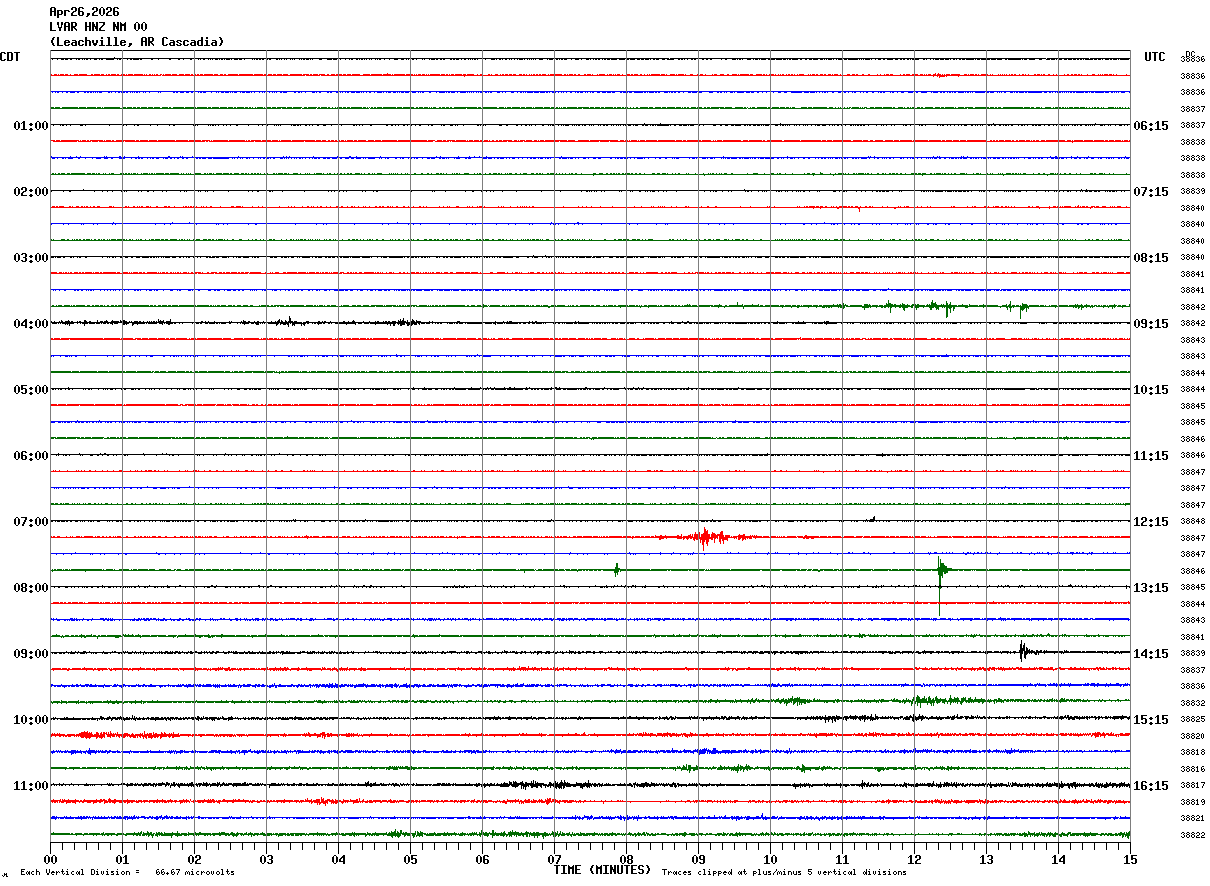This screenshot has height=886, width=1210.
Task: Click the DC offset value 38819
Action: (x=1192, y=802)
